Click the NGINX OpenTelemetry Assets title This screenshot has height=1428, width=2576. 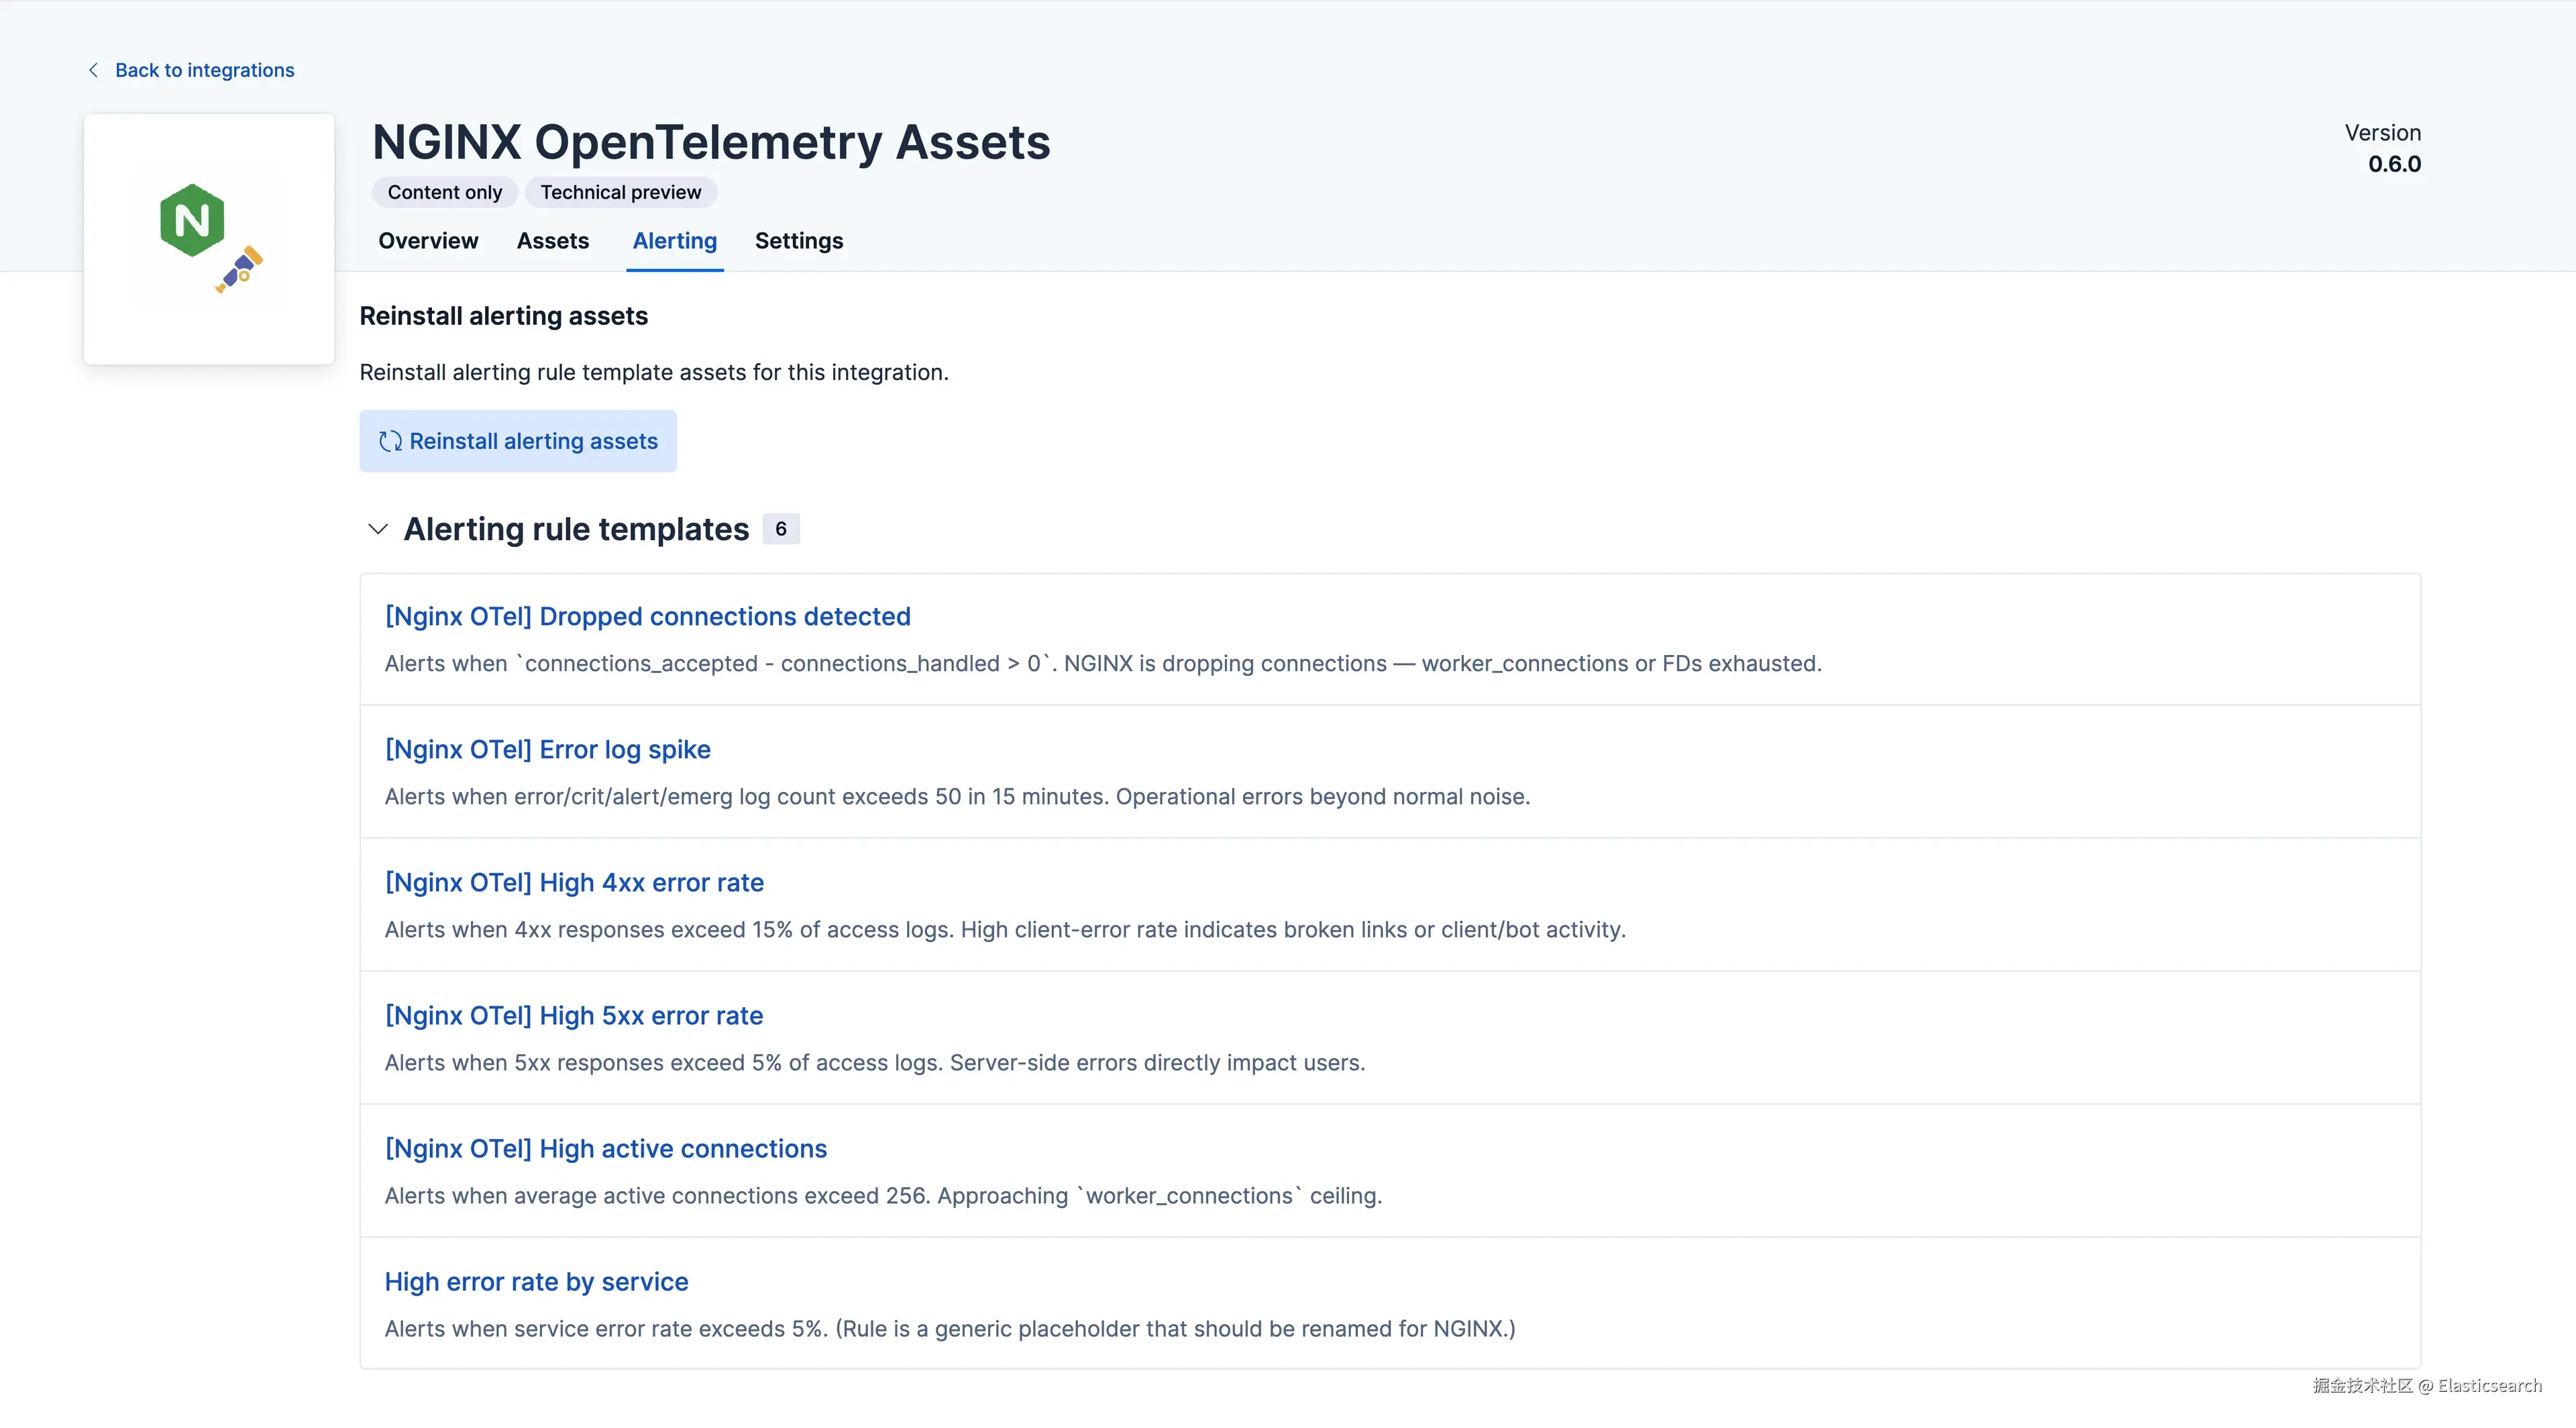tap(711, 142)
